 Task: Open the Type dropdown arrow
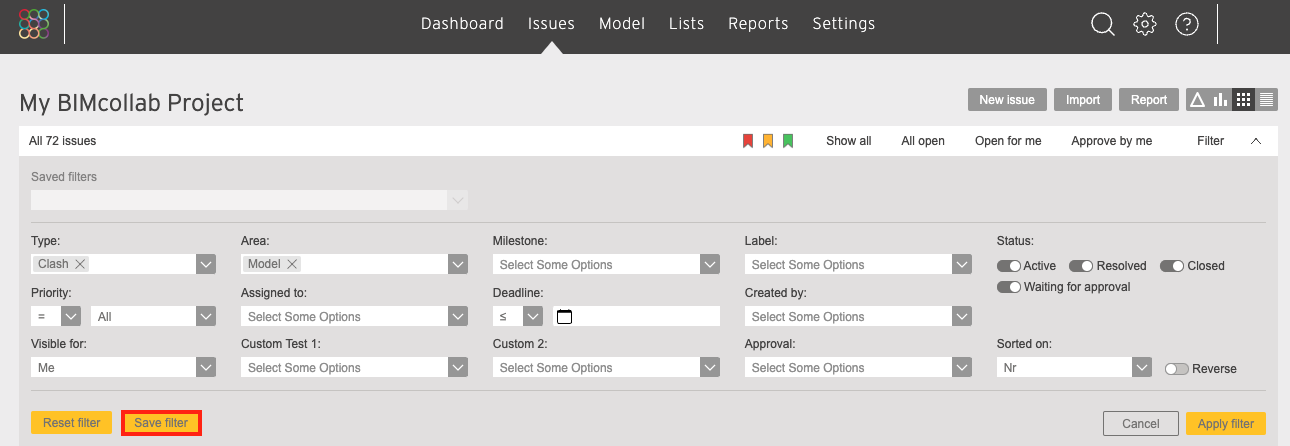(x=206, y=264)
